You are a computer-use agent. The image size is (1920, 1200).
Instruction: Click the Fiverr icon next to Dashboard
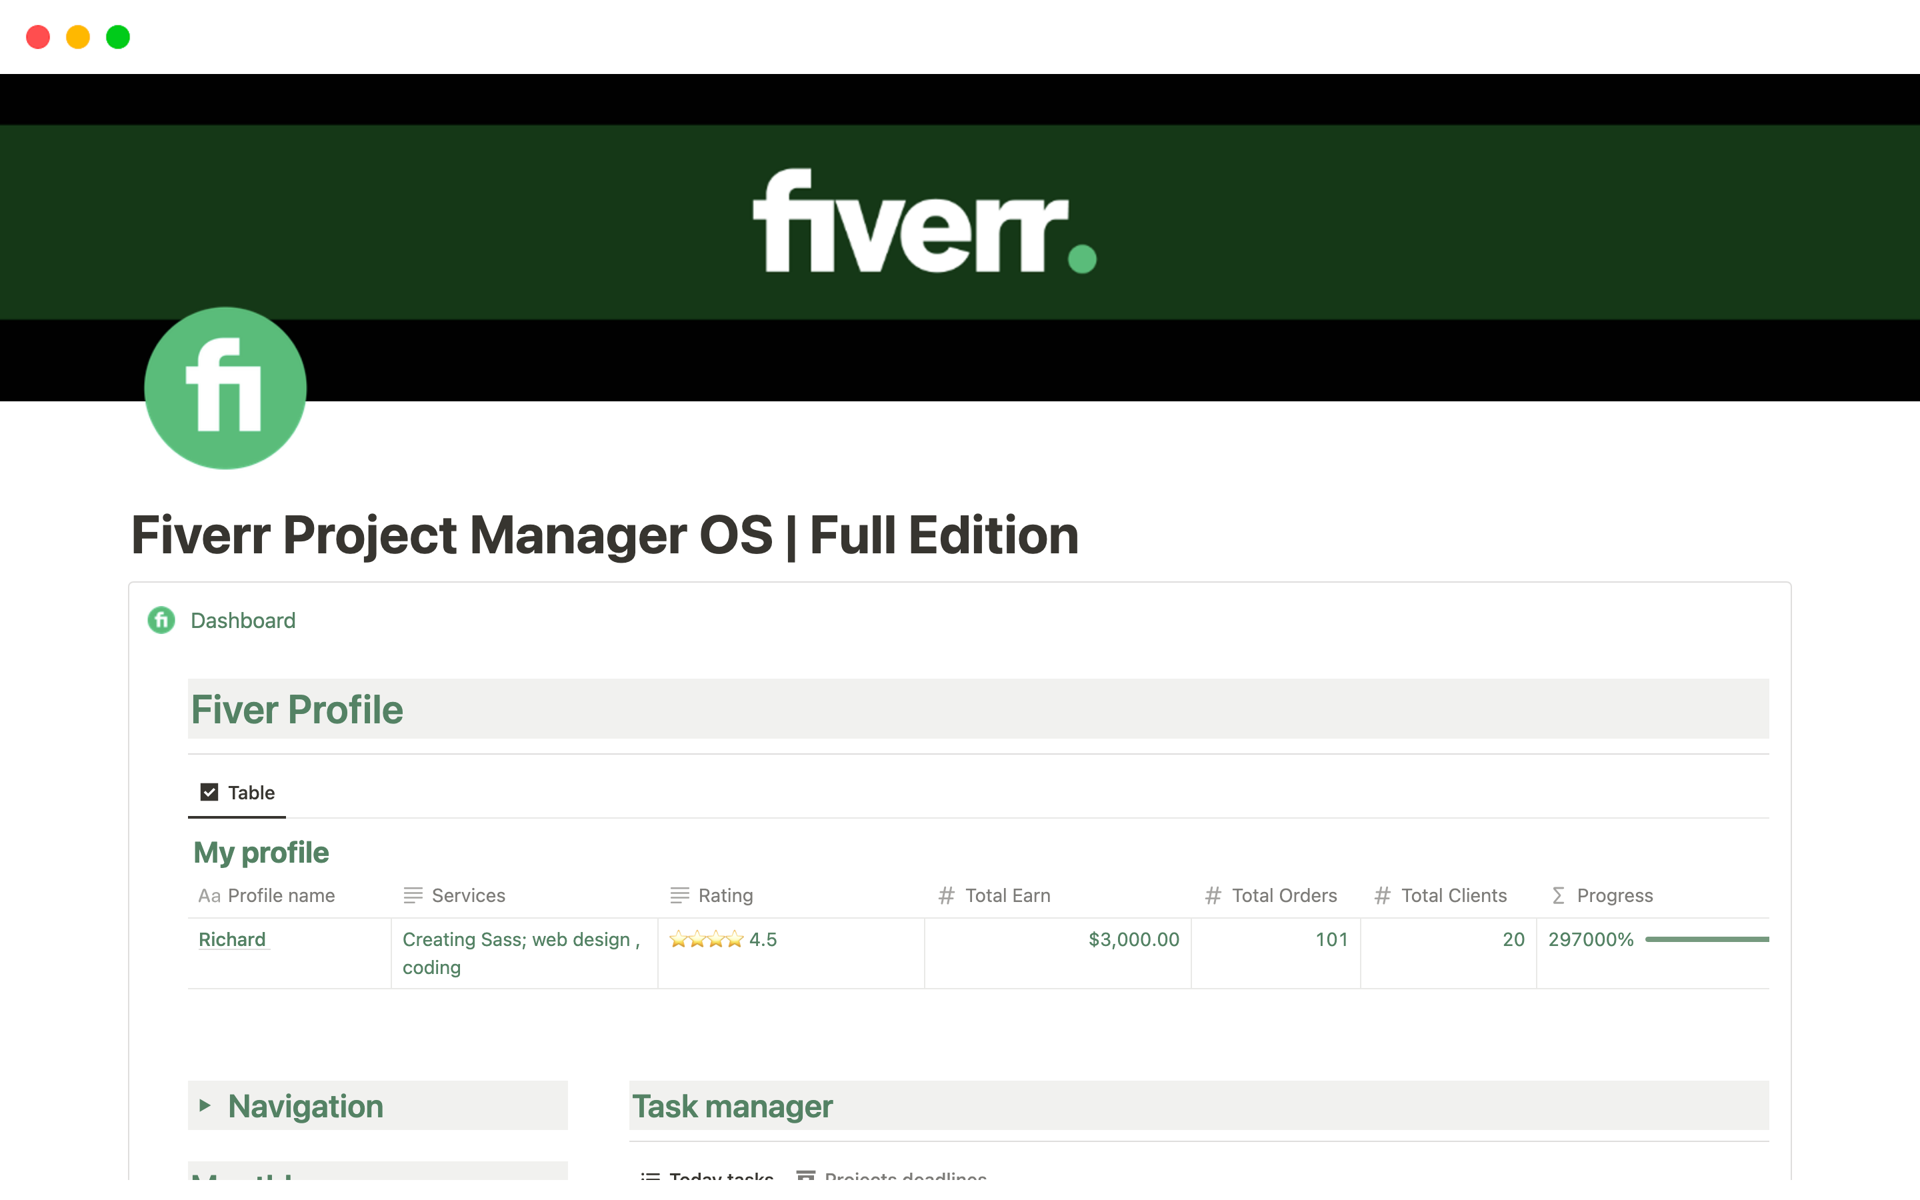[160, 620]
